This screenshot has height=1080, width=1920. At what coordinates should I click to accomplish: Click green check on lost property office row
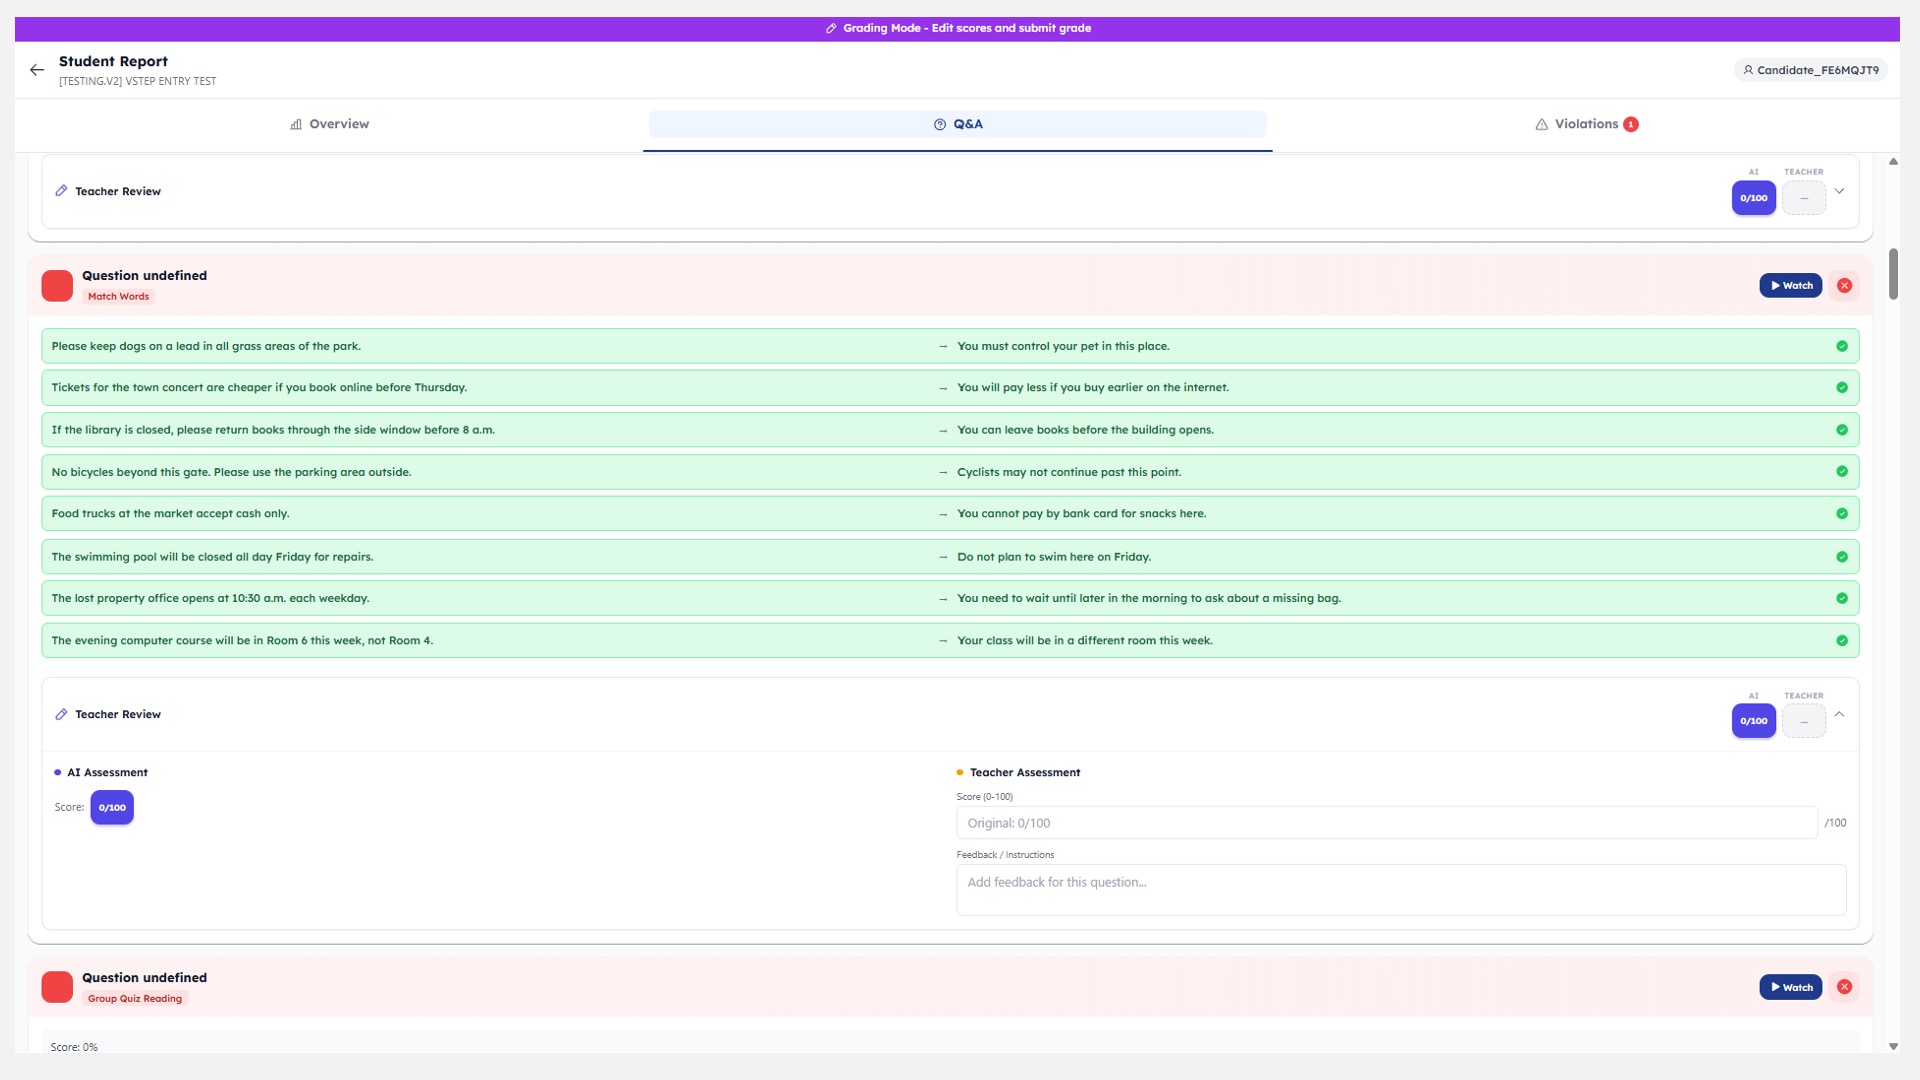[x=1841, y=598]
